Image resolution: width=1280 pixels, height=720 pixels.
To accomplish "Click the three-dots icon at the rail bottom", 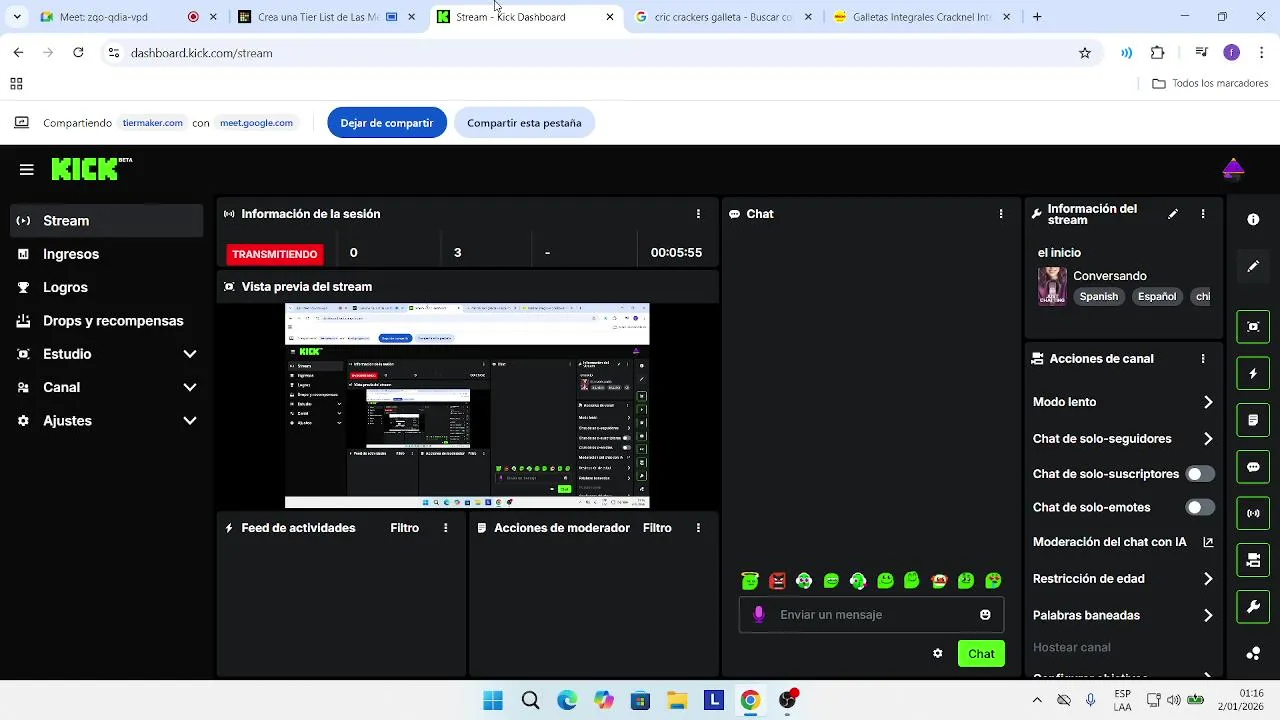I will coord(1253,654).
